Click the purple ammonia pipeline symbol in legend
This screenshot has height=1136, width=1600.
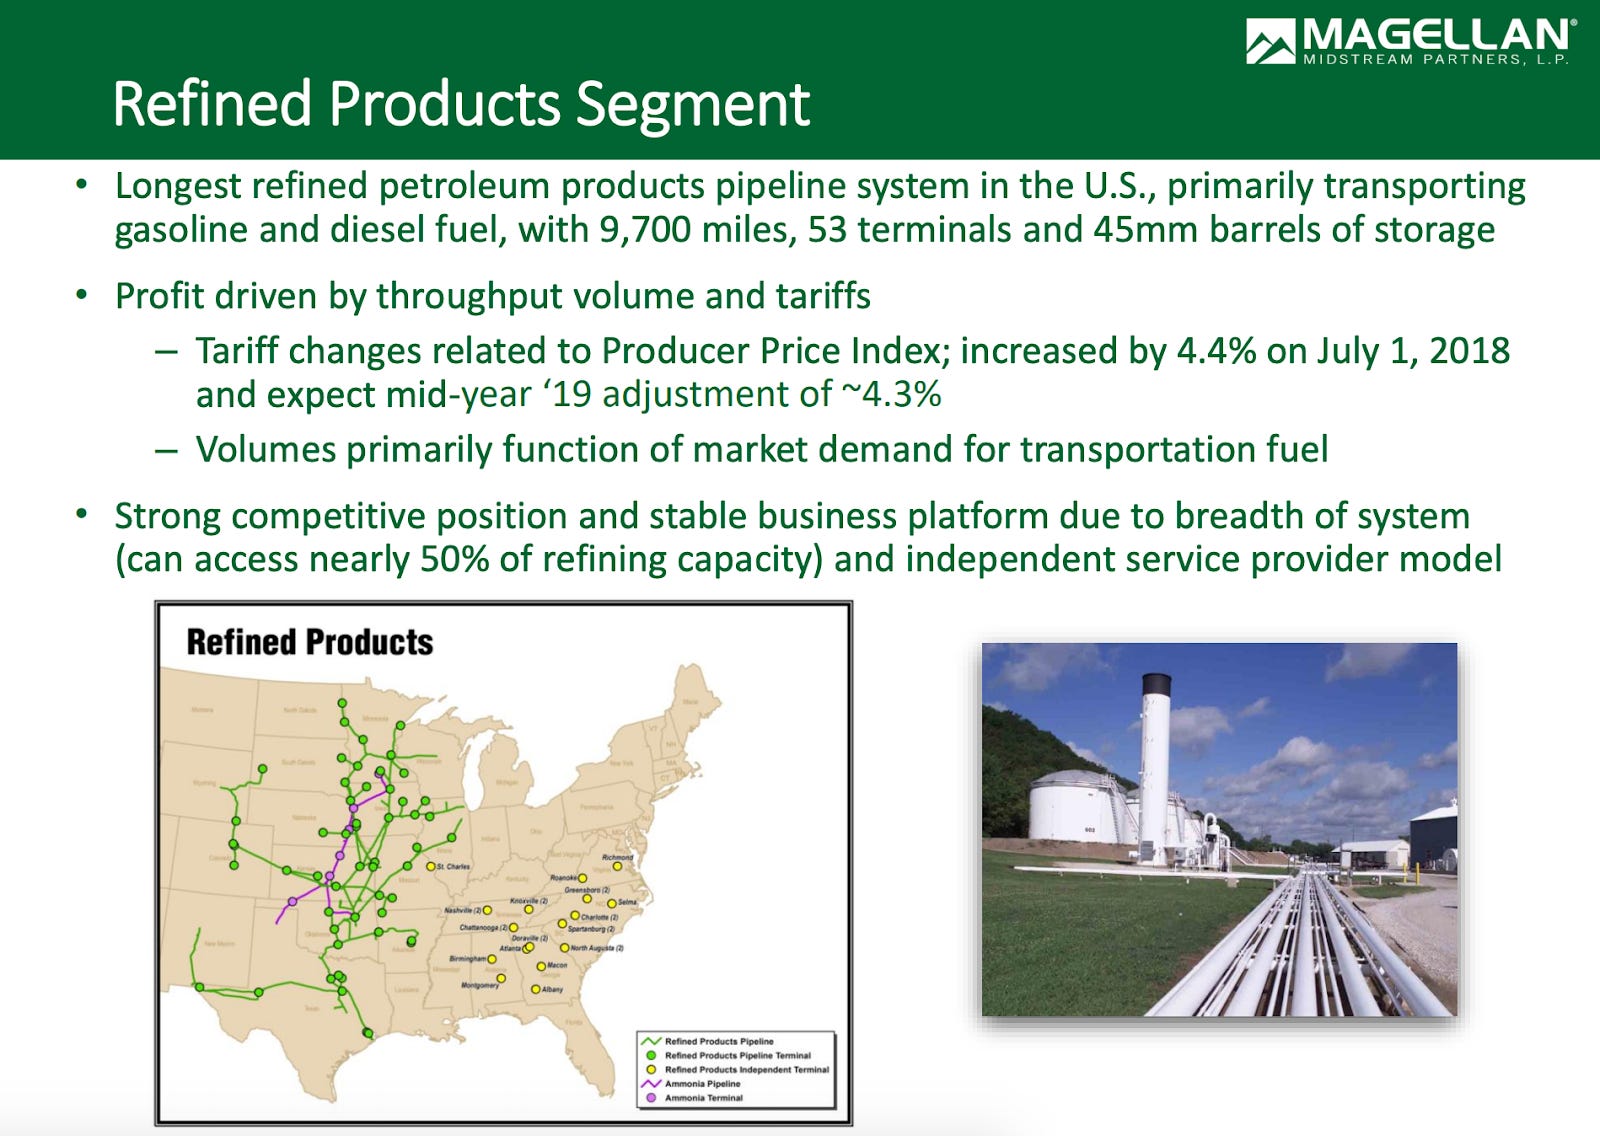click(651, 1083)
